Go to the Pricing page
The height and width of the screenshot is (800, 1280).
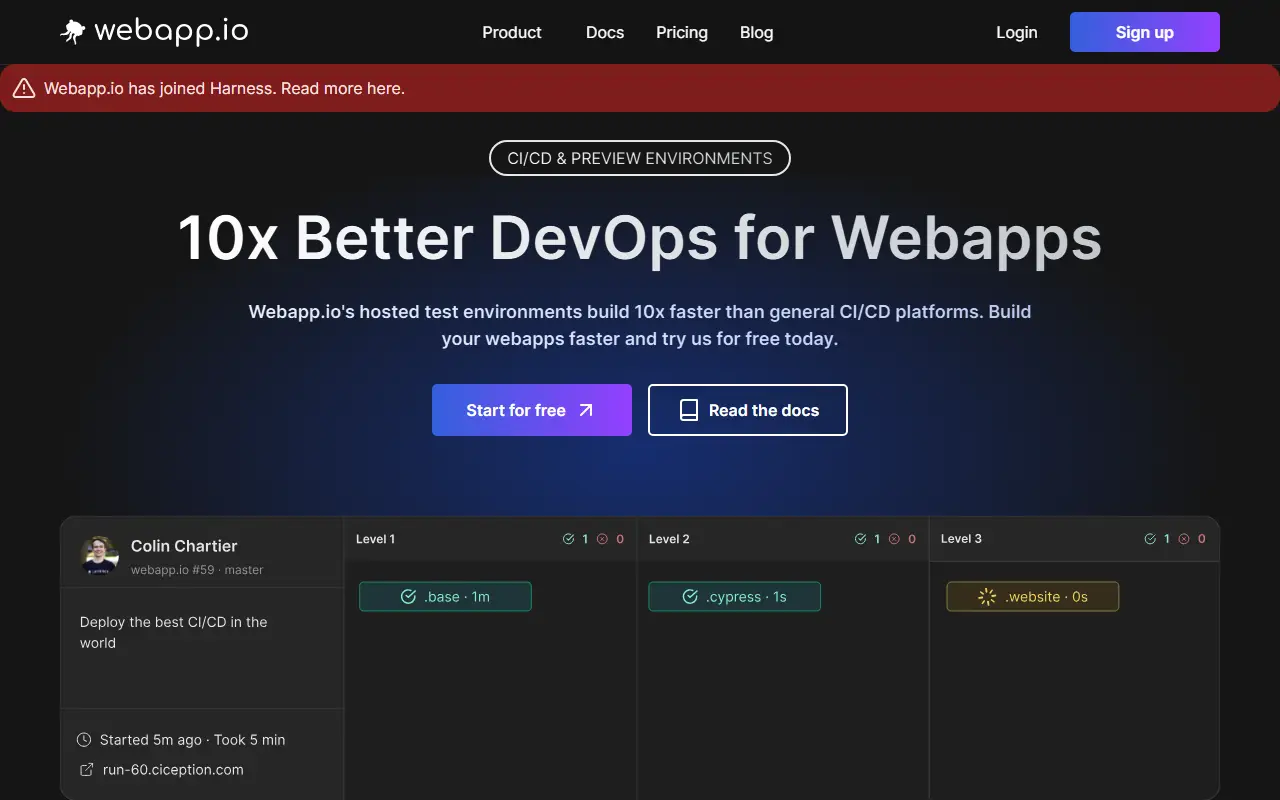[682, 32]
